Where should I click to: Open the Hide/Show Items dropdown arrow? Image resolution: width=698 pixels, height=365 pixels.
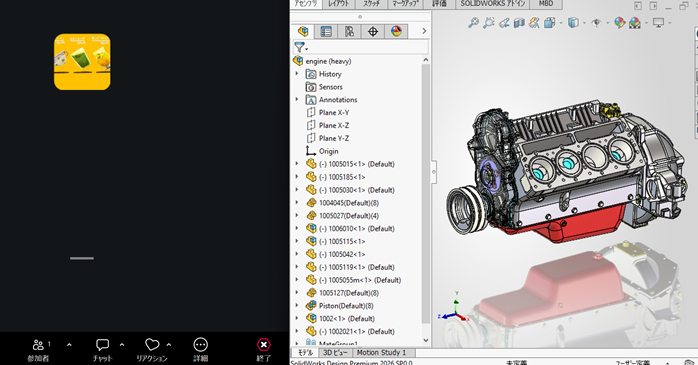click(x=607, y=23)
